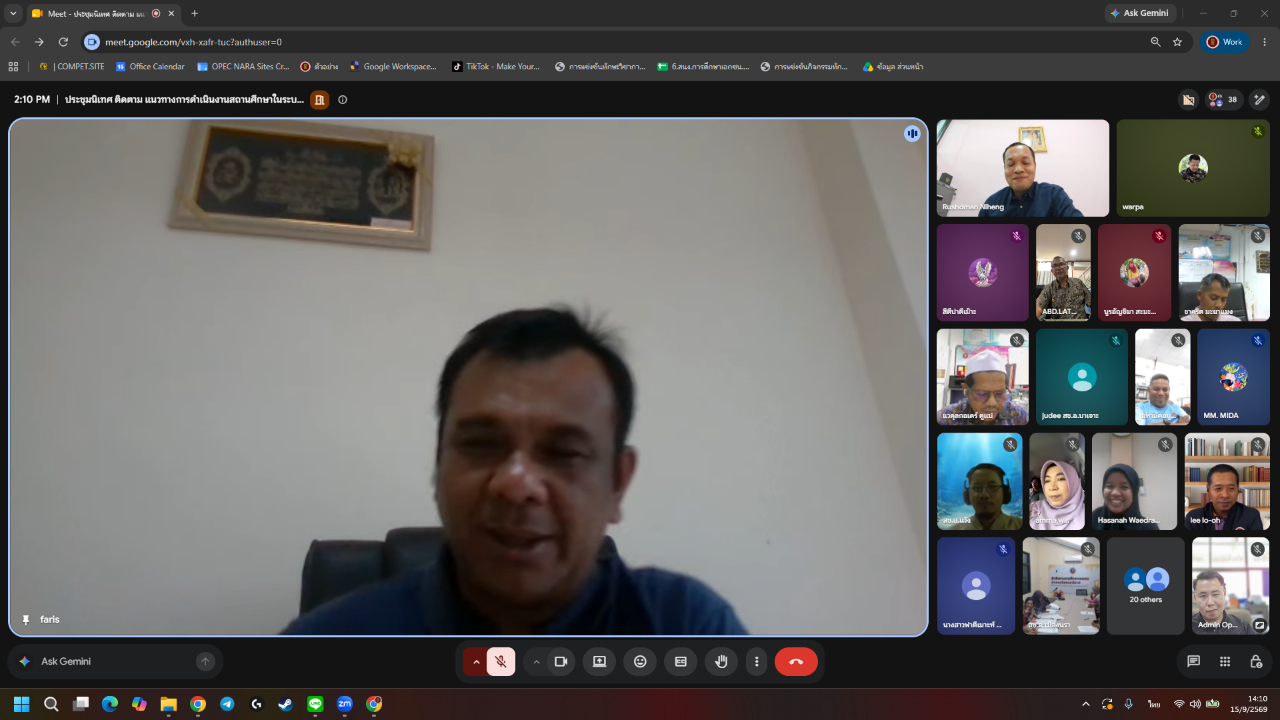Start screen sharing with Present now
The width and height of the screenshot is (1280, 720).
pos(599,661)
